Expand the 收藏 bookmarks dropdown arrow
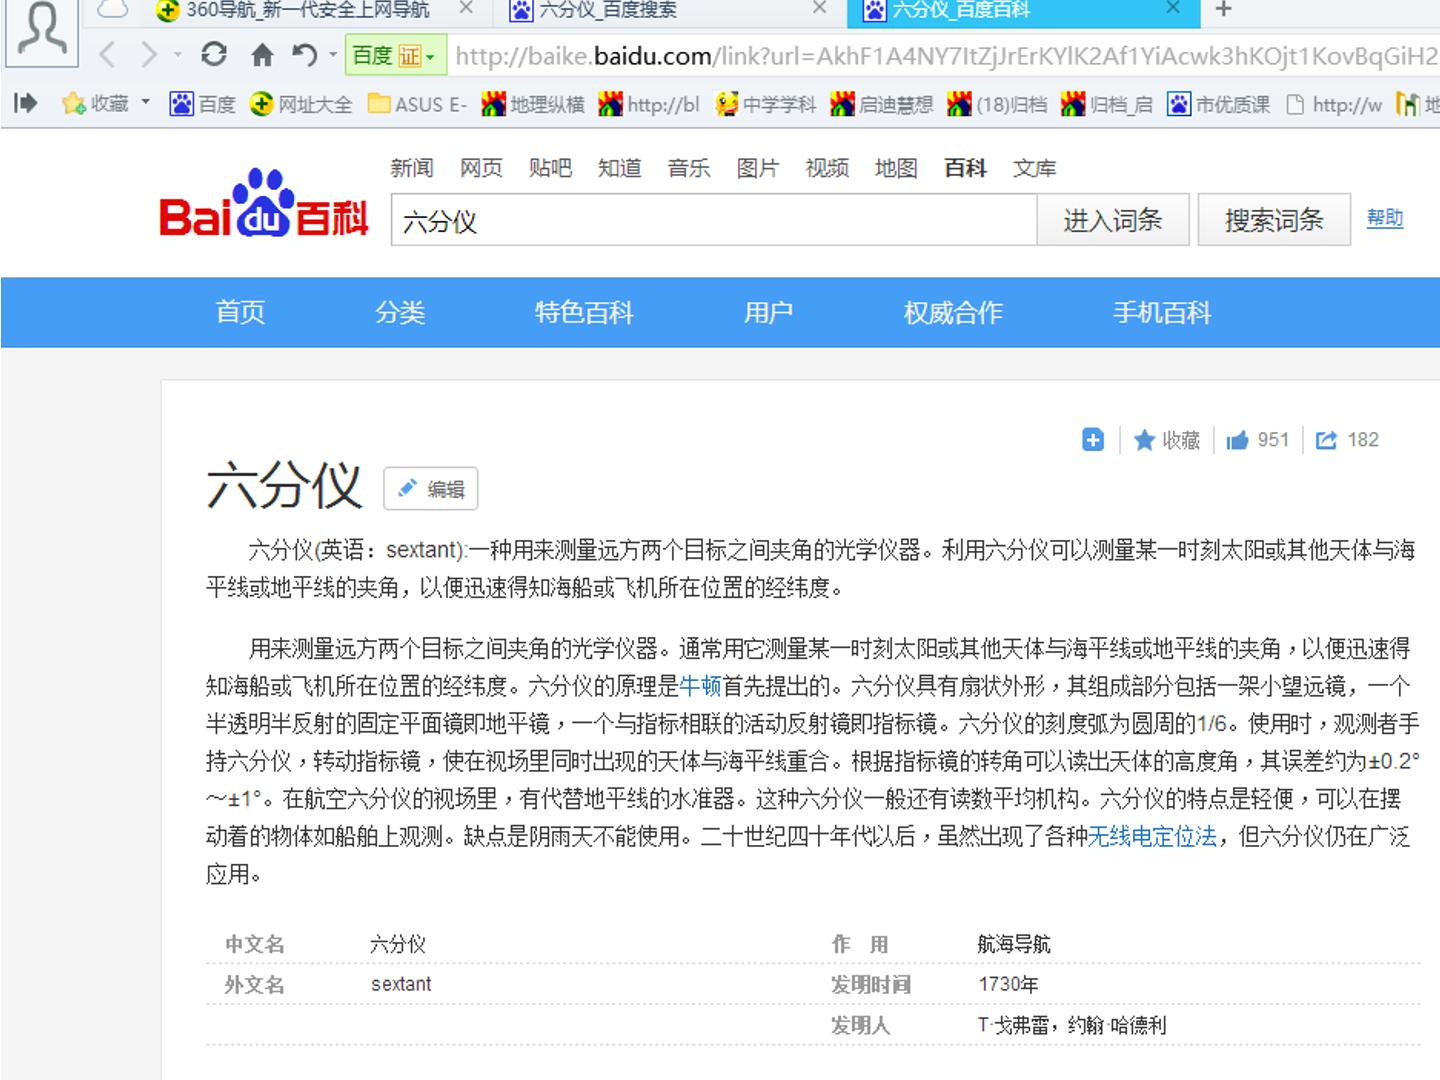 [145, 103]
